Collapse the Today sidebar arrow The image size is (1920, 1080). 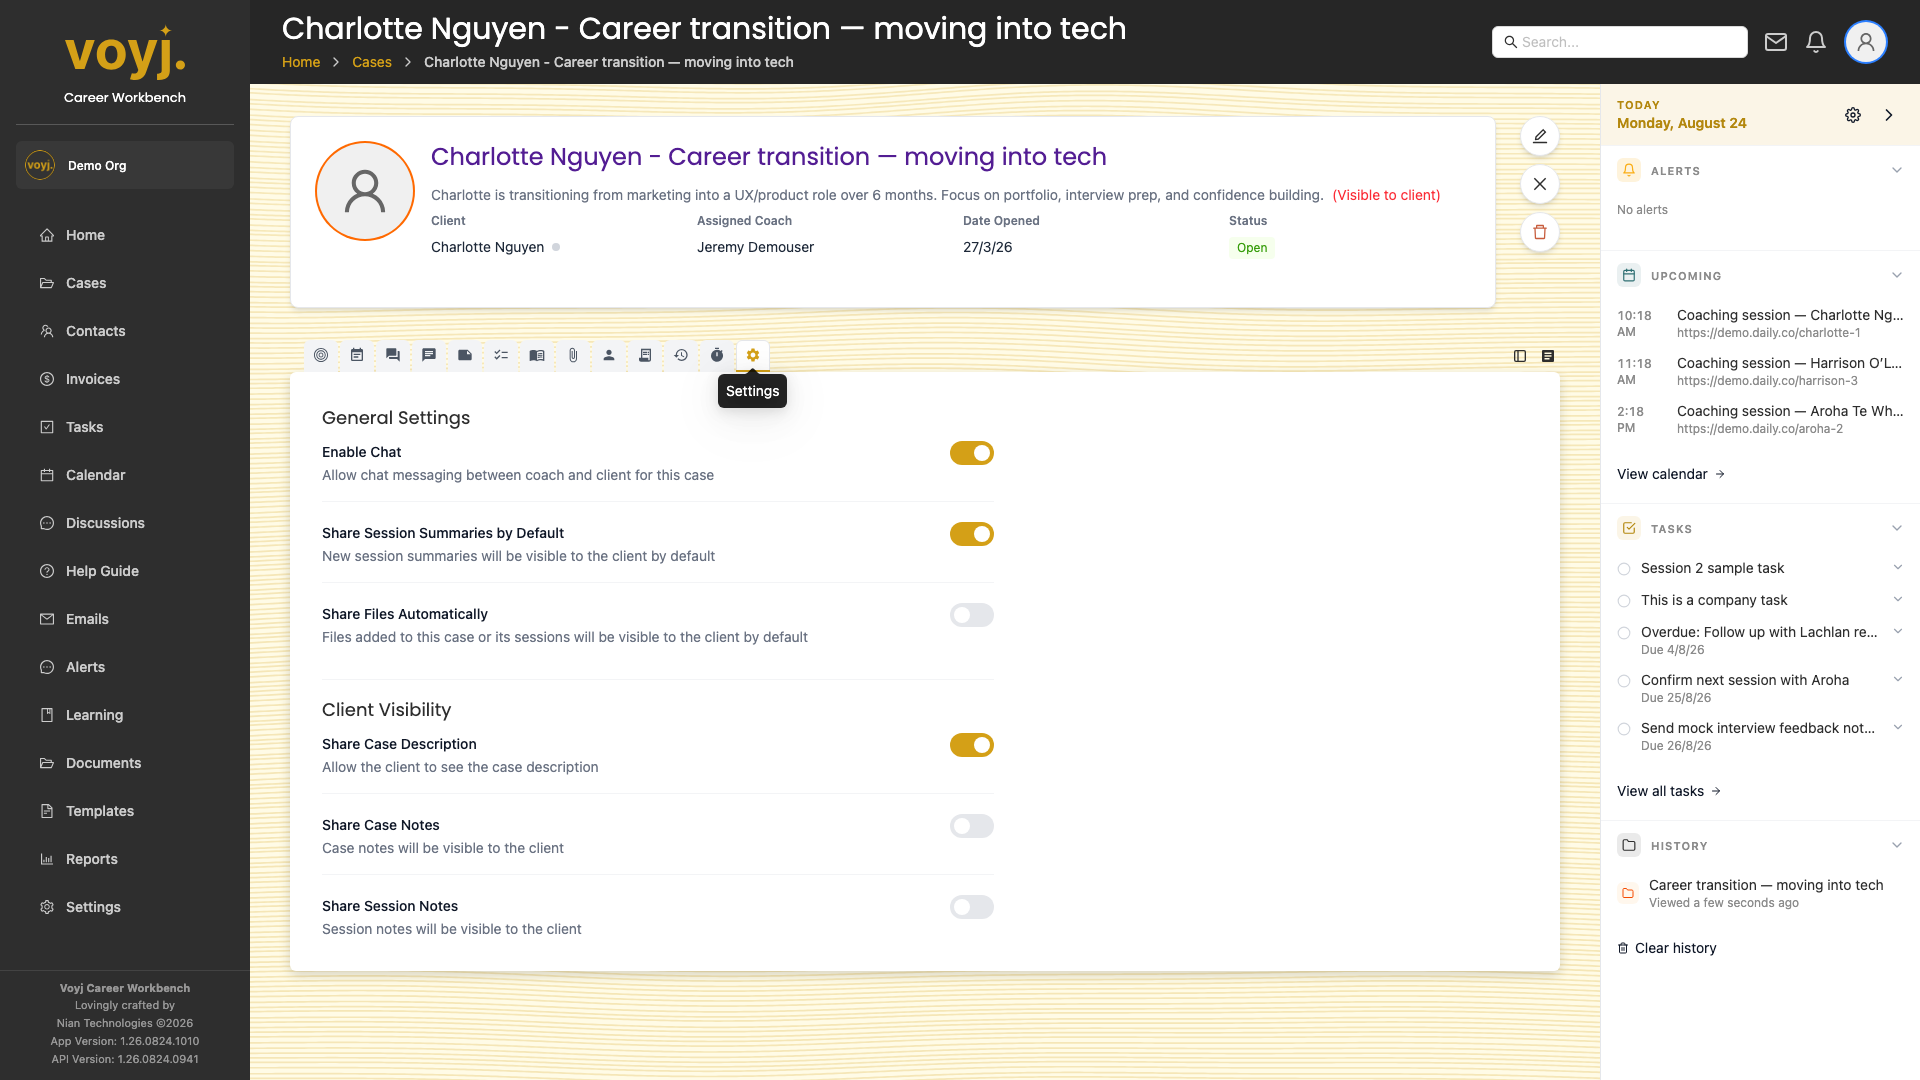tap(1889, 115)
